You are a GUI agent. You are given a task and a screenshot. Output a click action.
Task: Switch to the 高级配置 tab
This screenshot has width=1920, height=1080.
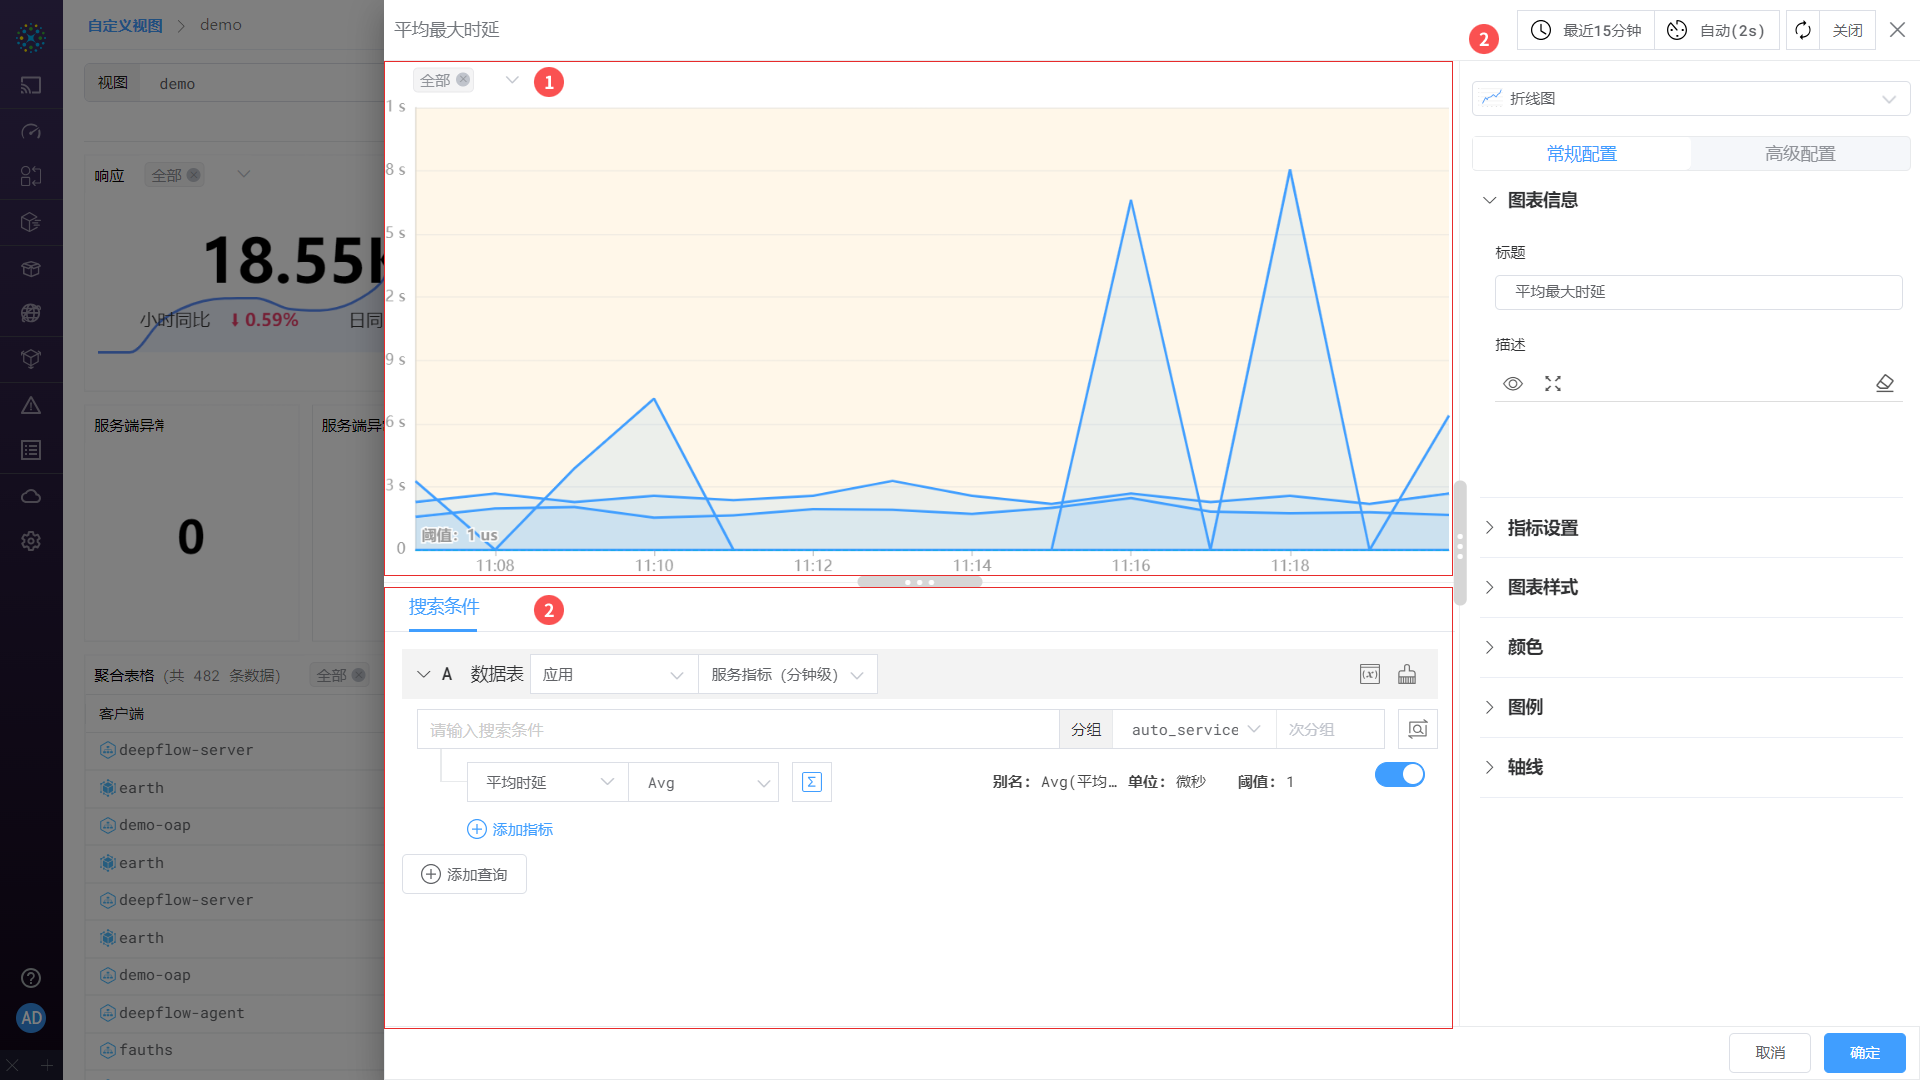(1799, 153)
